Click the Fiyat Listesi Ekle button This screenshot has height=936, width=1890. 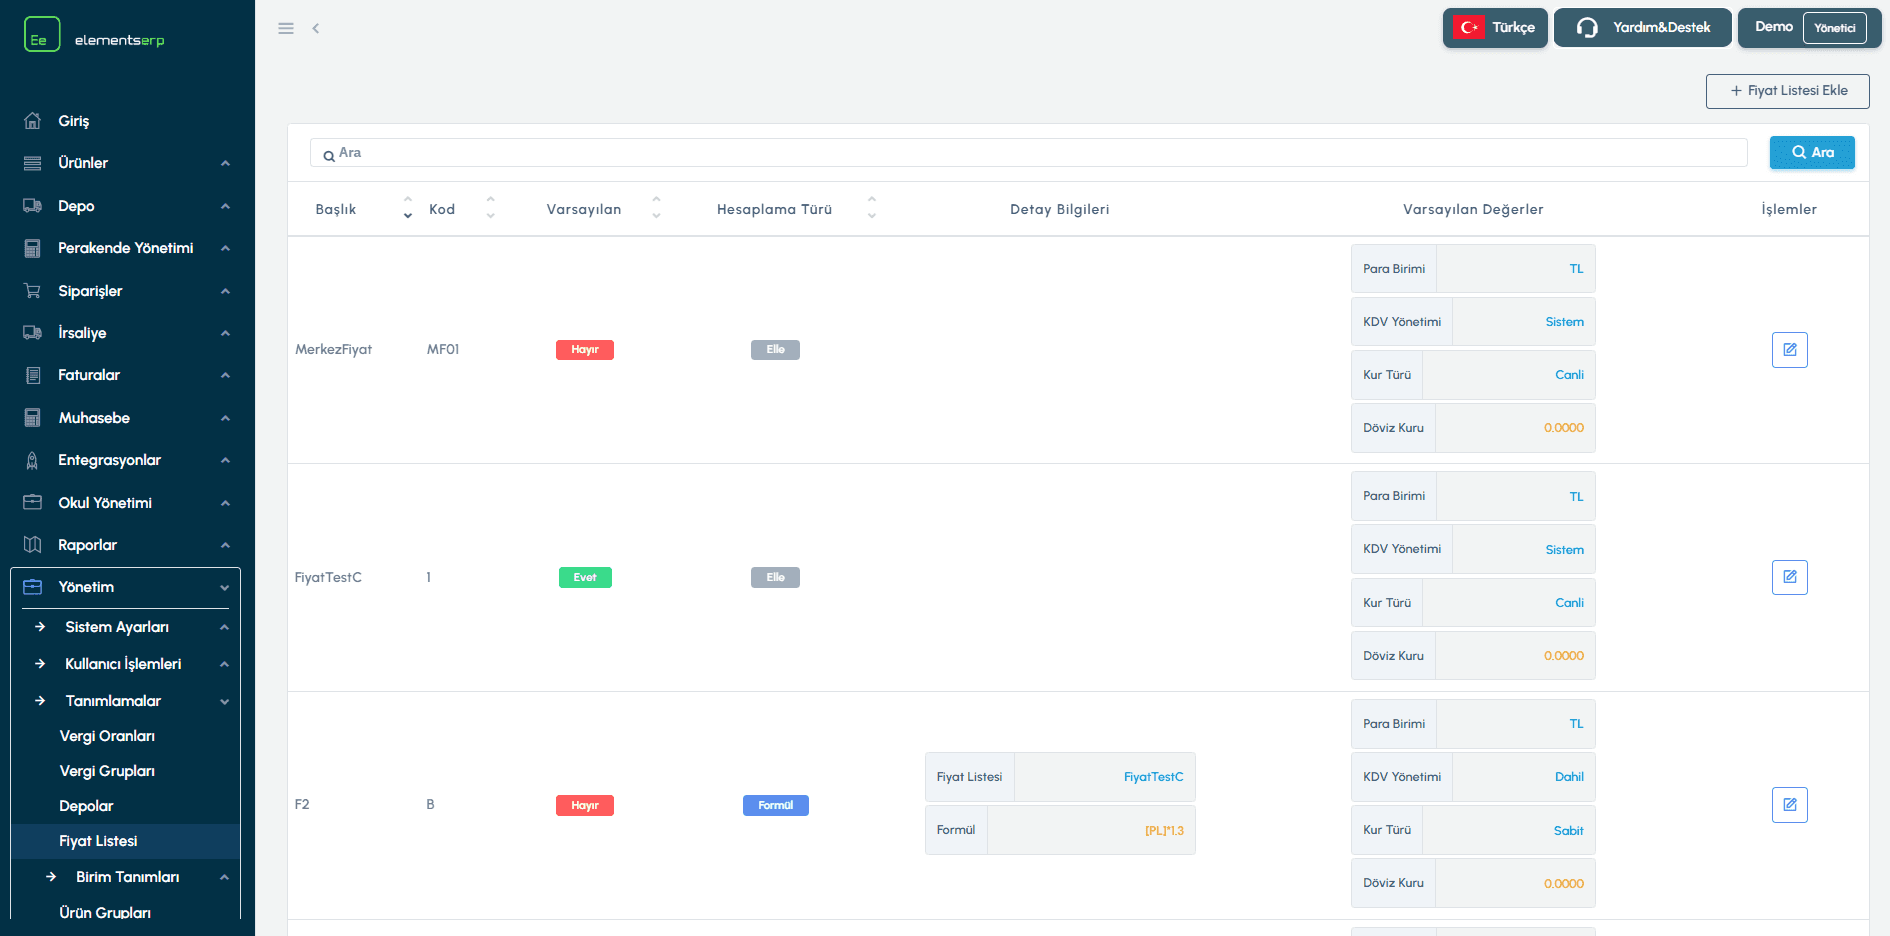click(x=1788, y=91)
